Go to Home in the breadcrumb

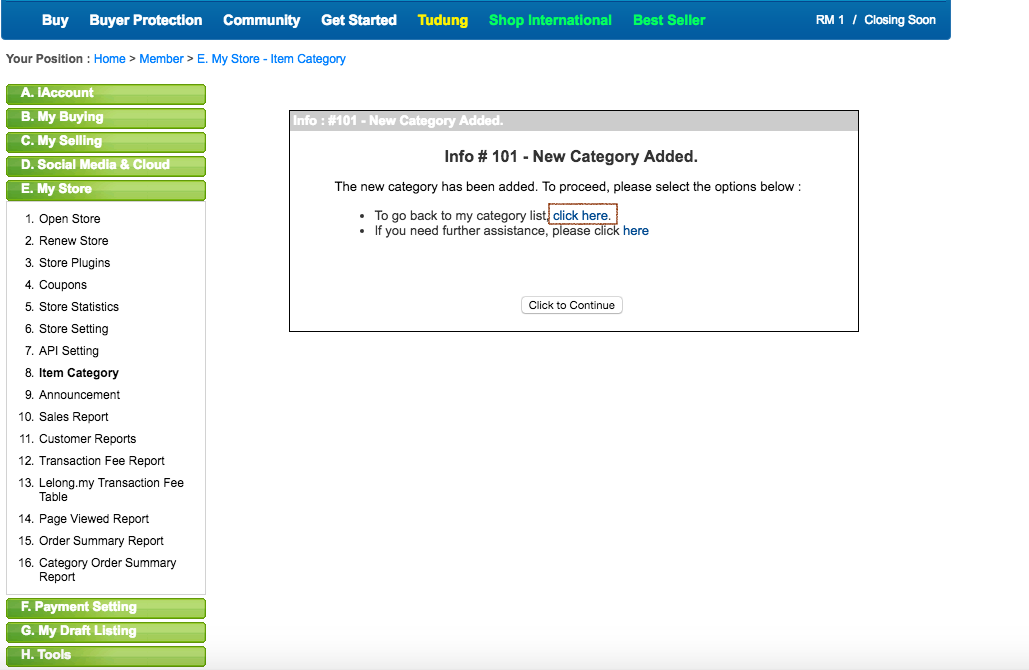(x=110, y=59)
